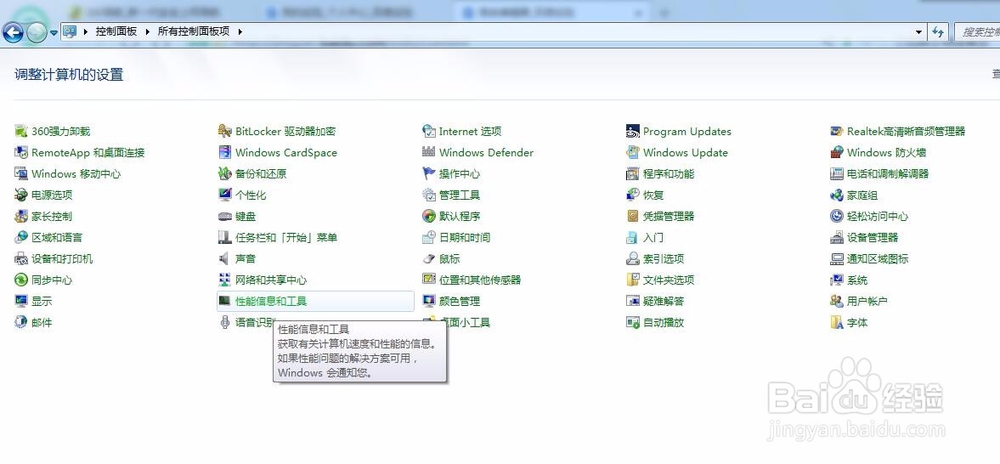Open the address bar history dropdown
Image resolution: width=1000 pixels, height=464 pixels.
(918, 31)
